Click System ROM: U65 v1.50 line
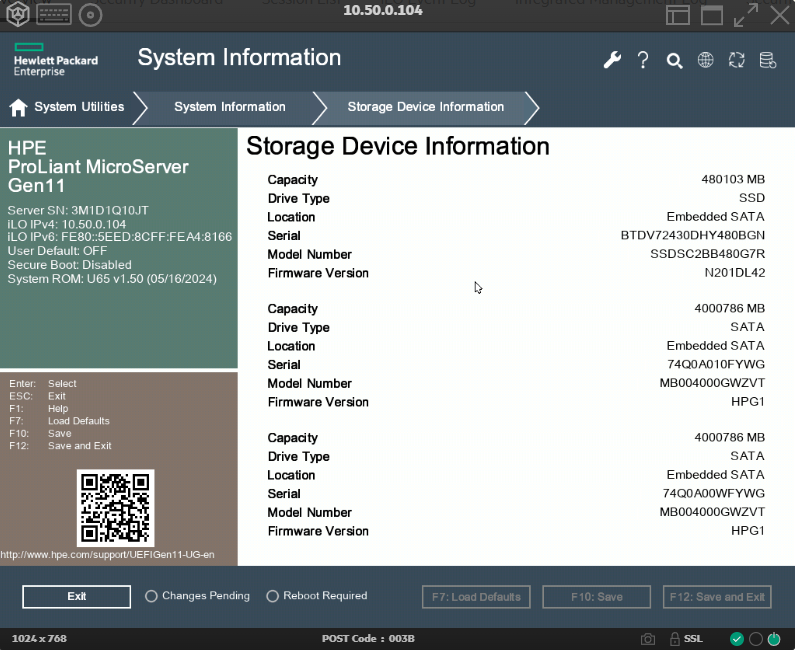 click(112, 279)
